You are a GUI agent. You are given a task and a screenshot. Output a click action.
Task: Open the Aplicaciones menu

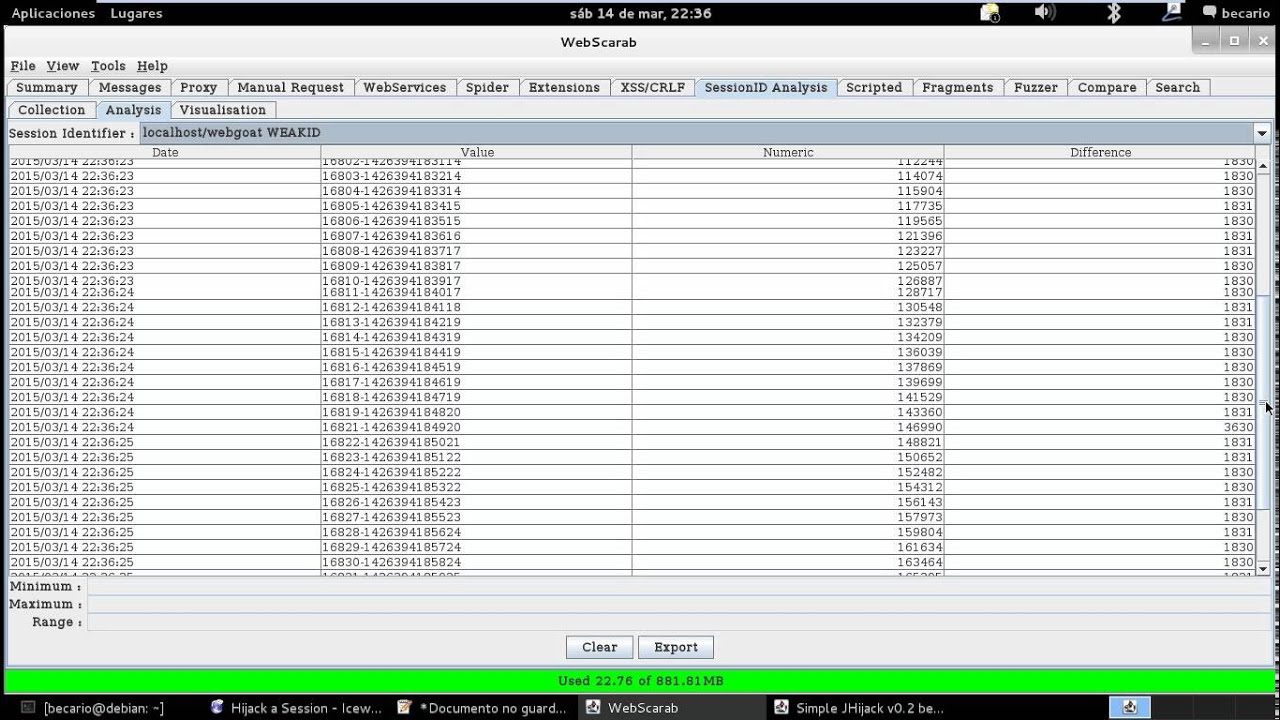pyautogui.click(x=53, y=13)
